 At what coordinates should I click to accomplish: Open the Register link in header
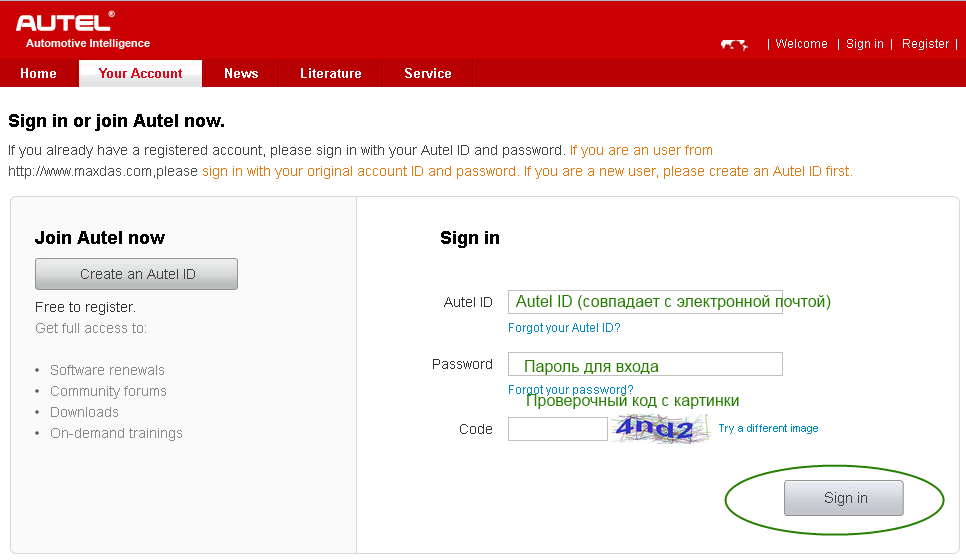click(x=925, y=44)
